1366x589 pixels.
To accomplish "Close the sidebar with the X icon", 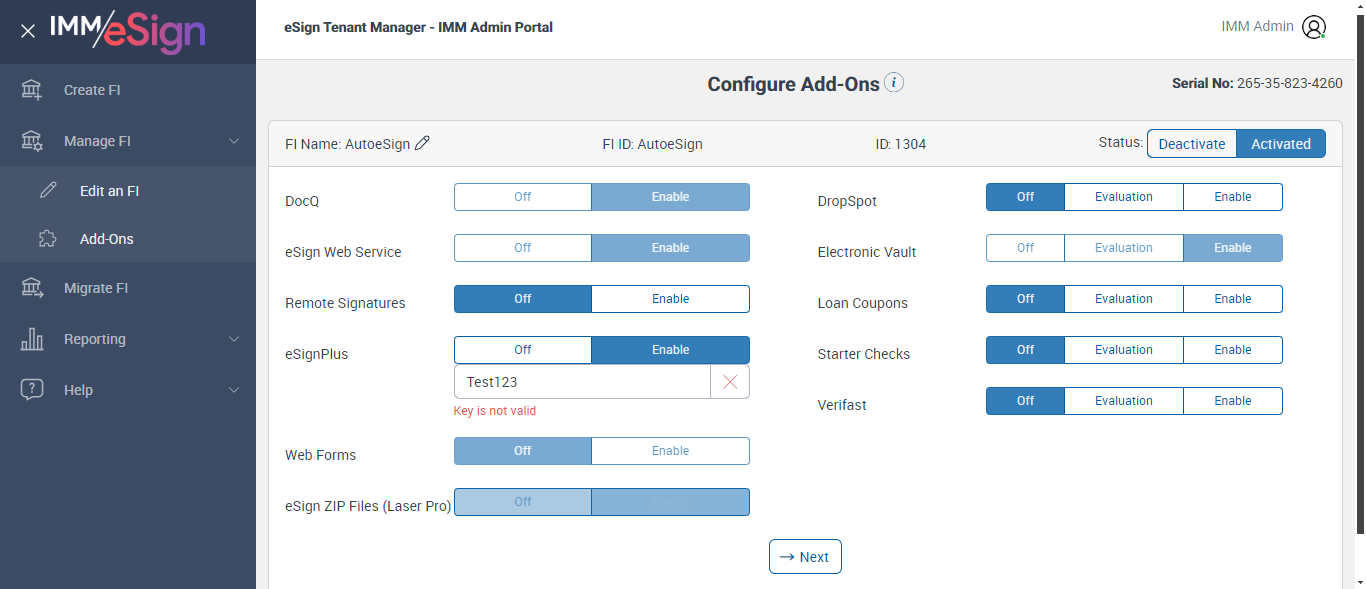I will click(x=28, y=31).
